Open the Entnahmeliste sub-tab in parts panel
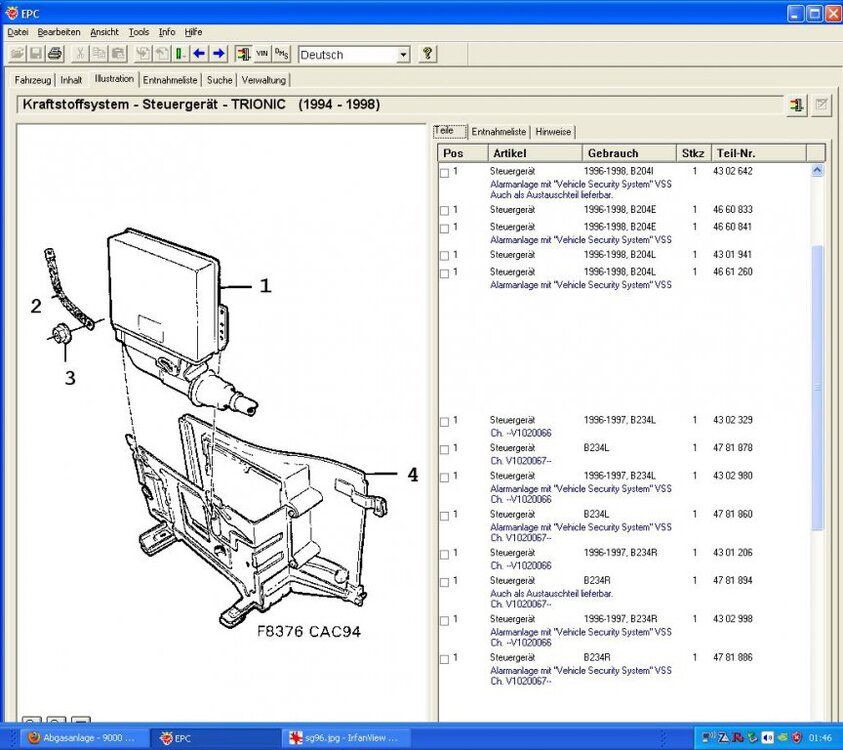The height and width of the screenshot is (750, 843). (x=499, y=132)
